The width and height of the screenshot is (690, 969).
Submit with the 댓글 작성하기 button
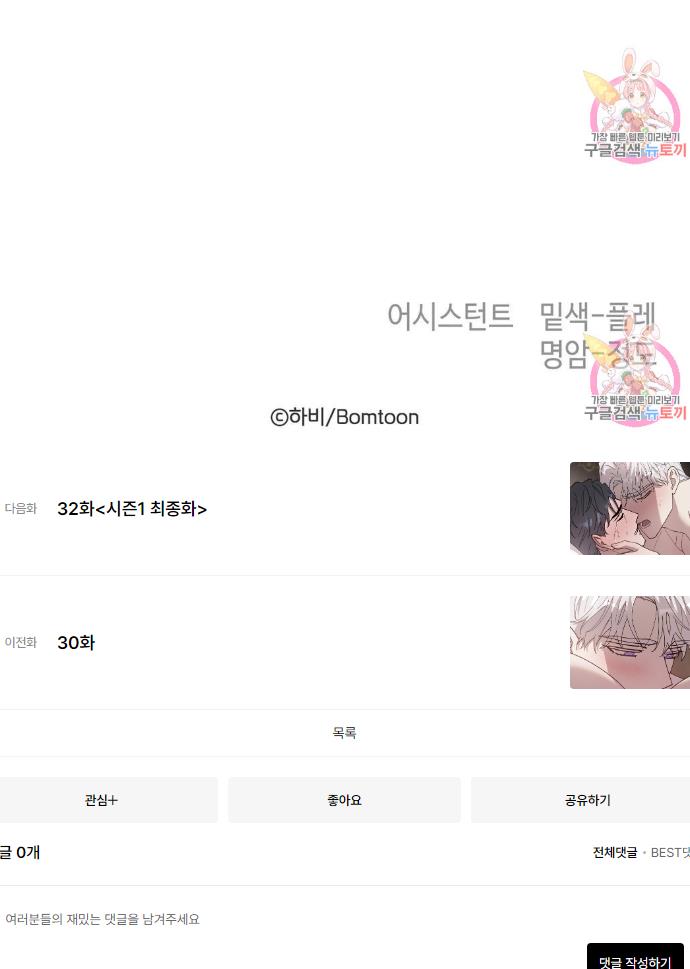click(x=635, y=958)
